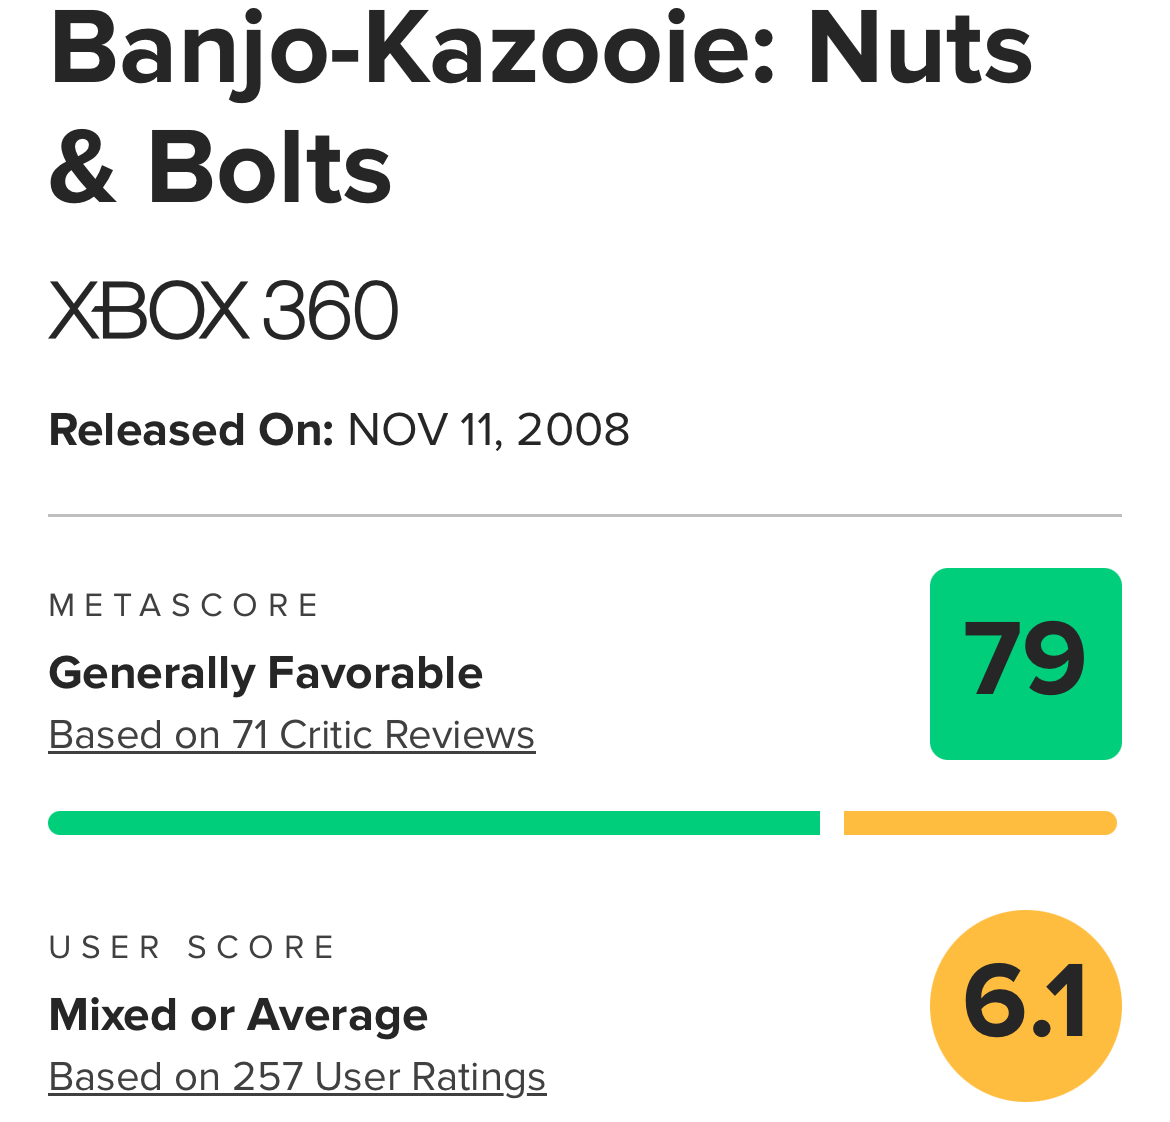
Task: Click the horizontal divider below release date
Action: click(585, 515)
